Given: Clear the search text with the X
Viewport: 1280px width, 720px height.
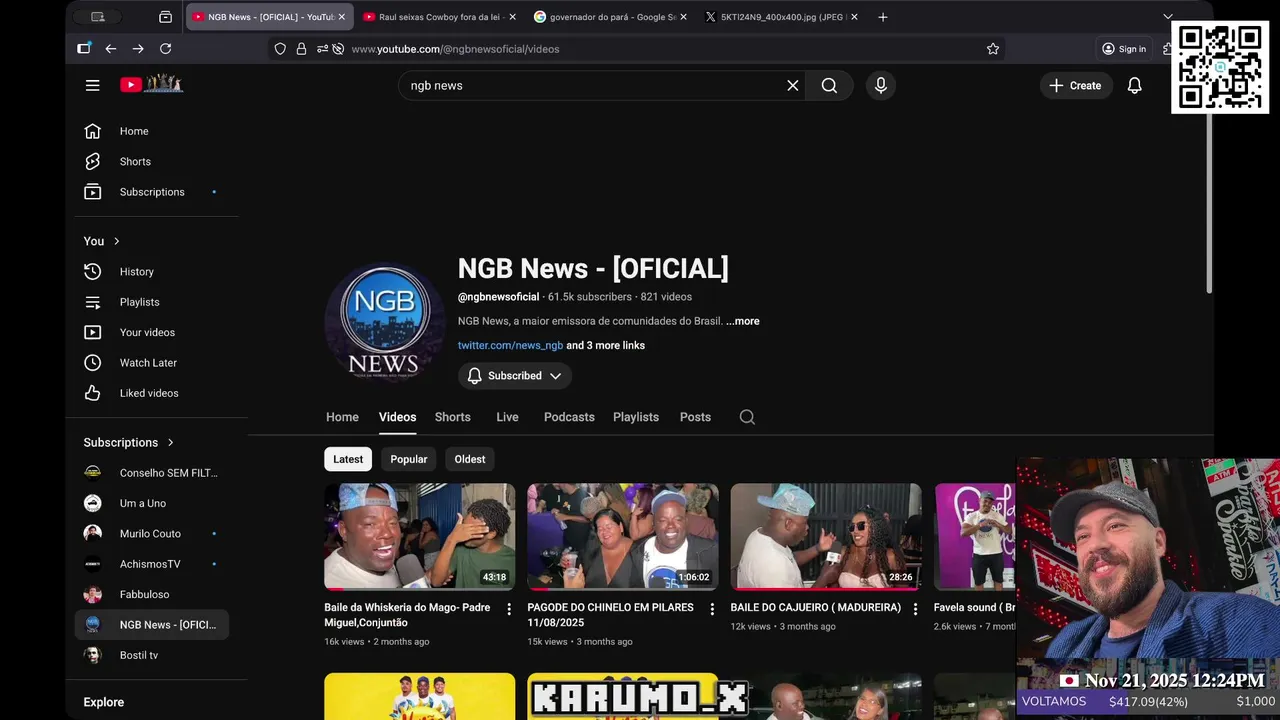Looking at the screenshot, I should (x=793, y=85).
